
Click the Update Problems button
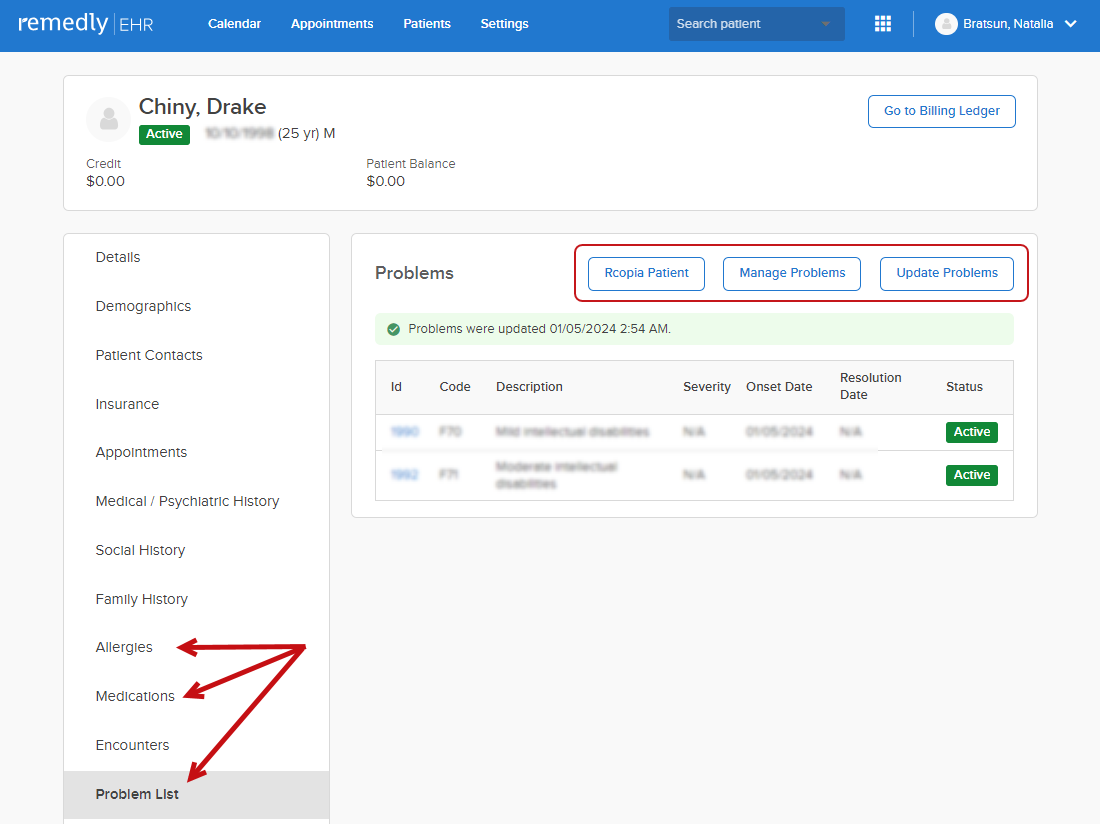point(946,273)
